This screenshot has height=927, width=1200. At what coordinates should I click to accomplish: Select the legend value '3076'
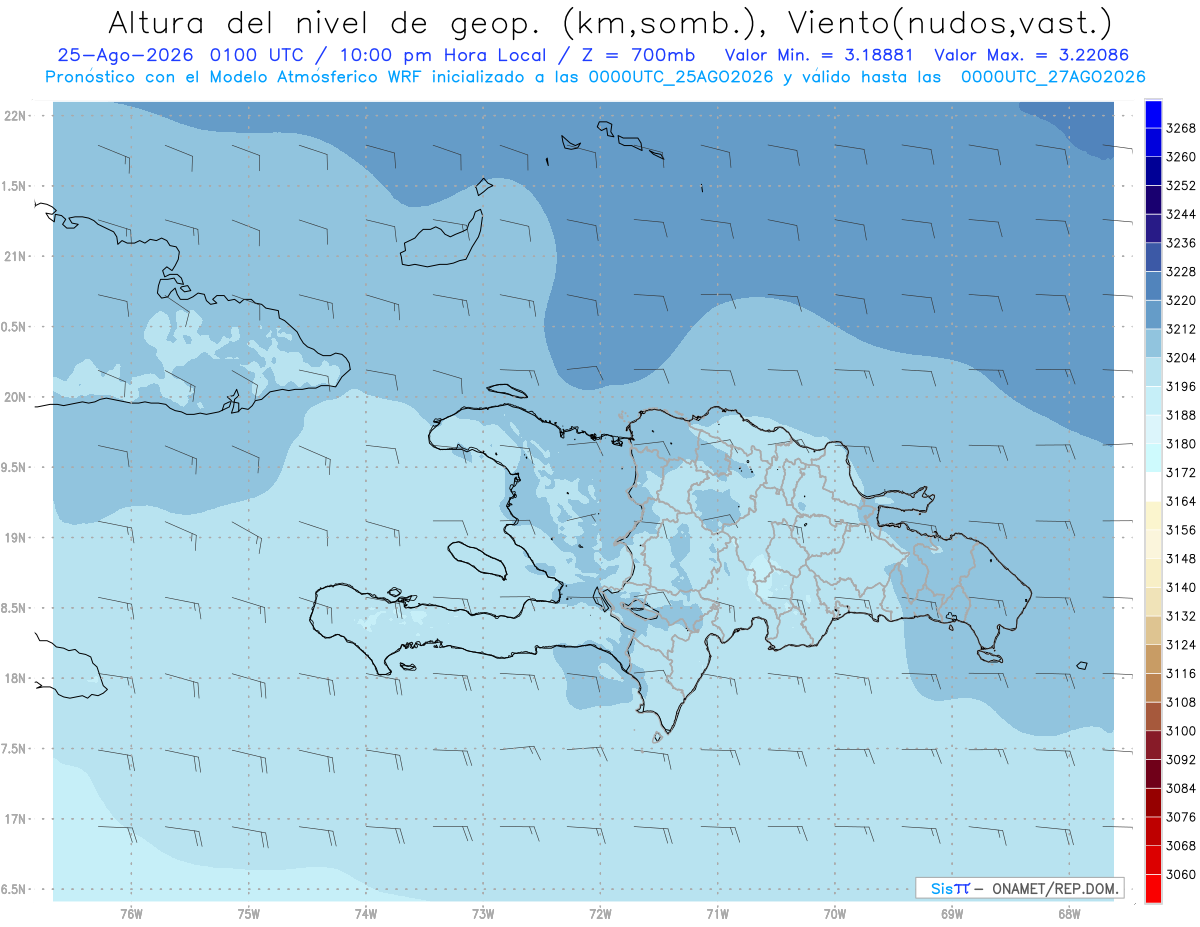(1181, 817)
